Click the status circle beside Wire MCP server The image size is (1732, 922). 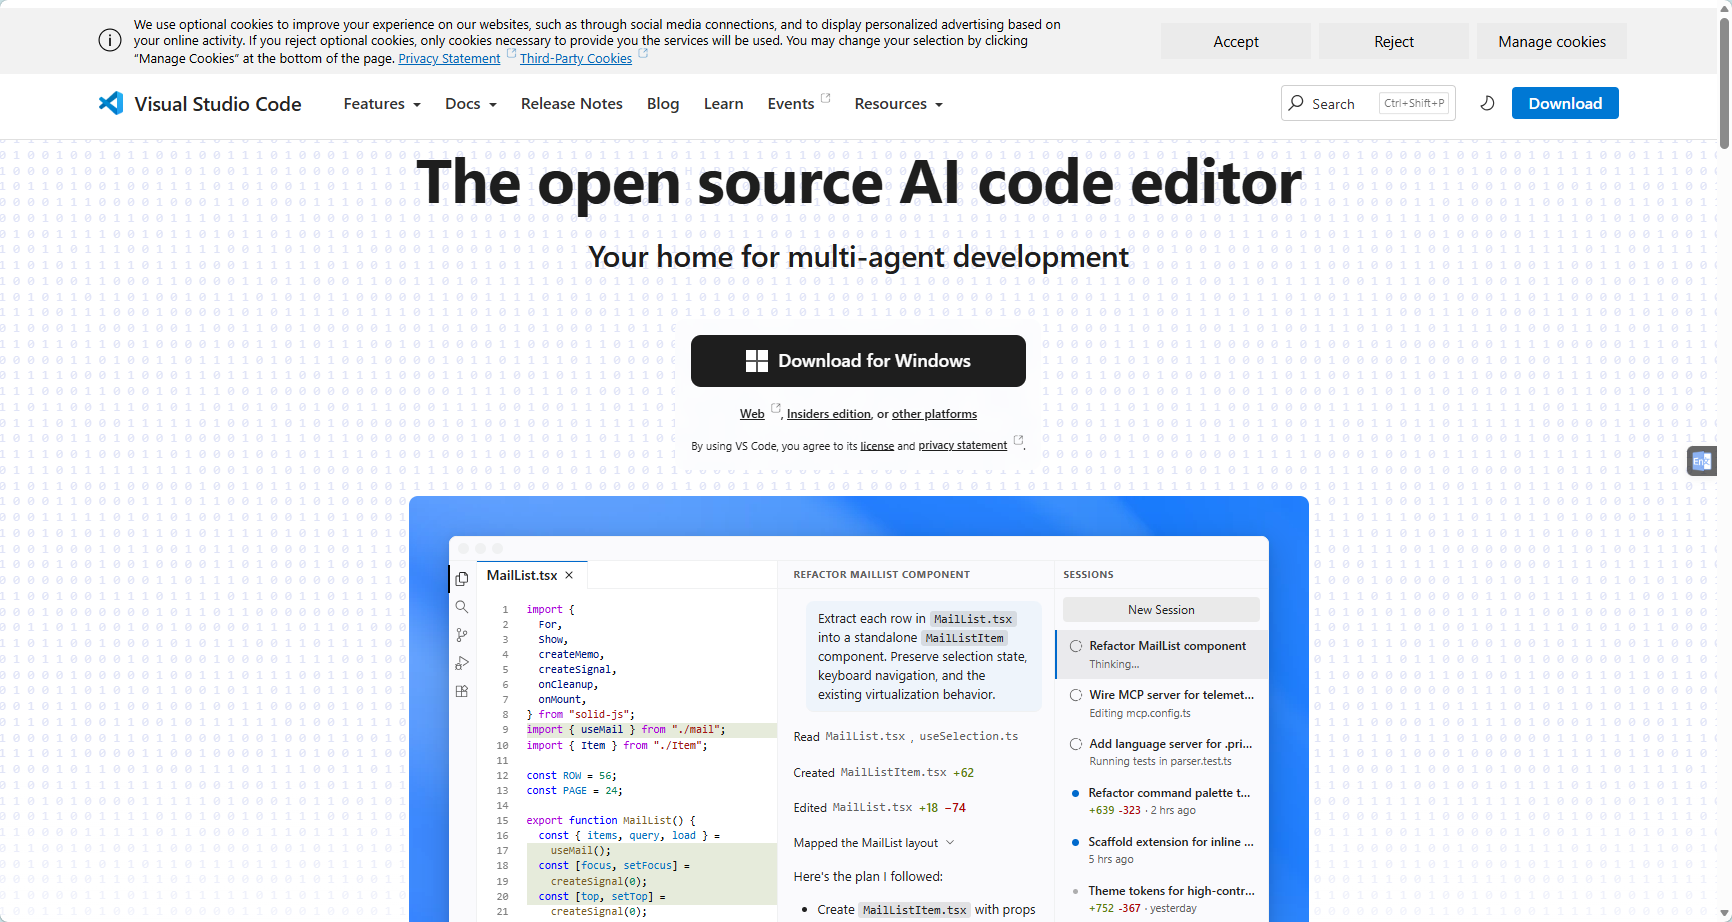coord(1076,695)
